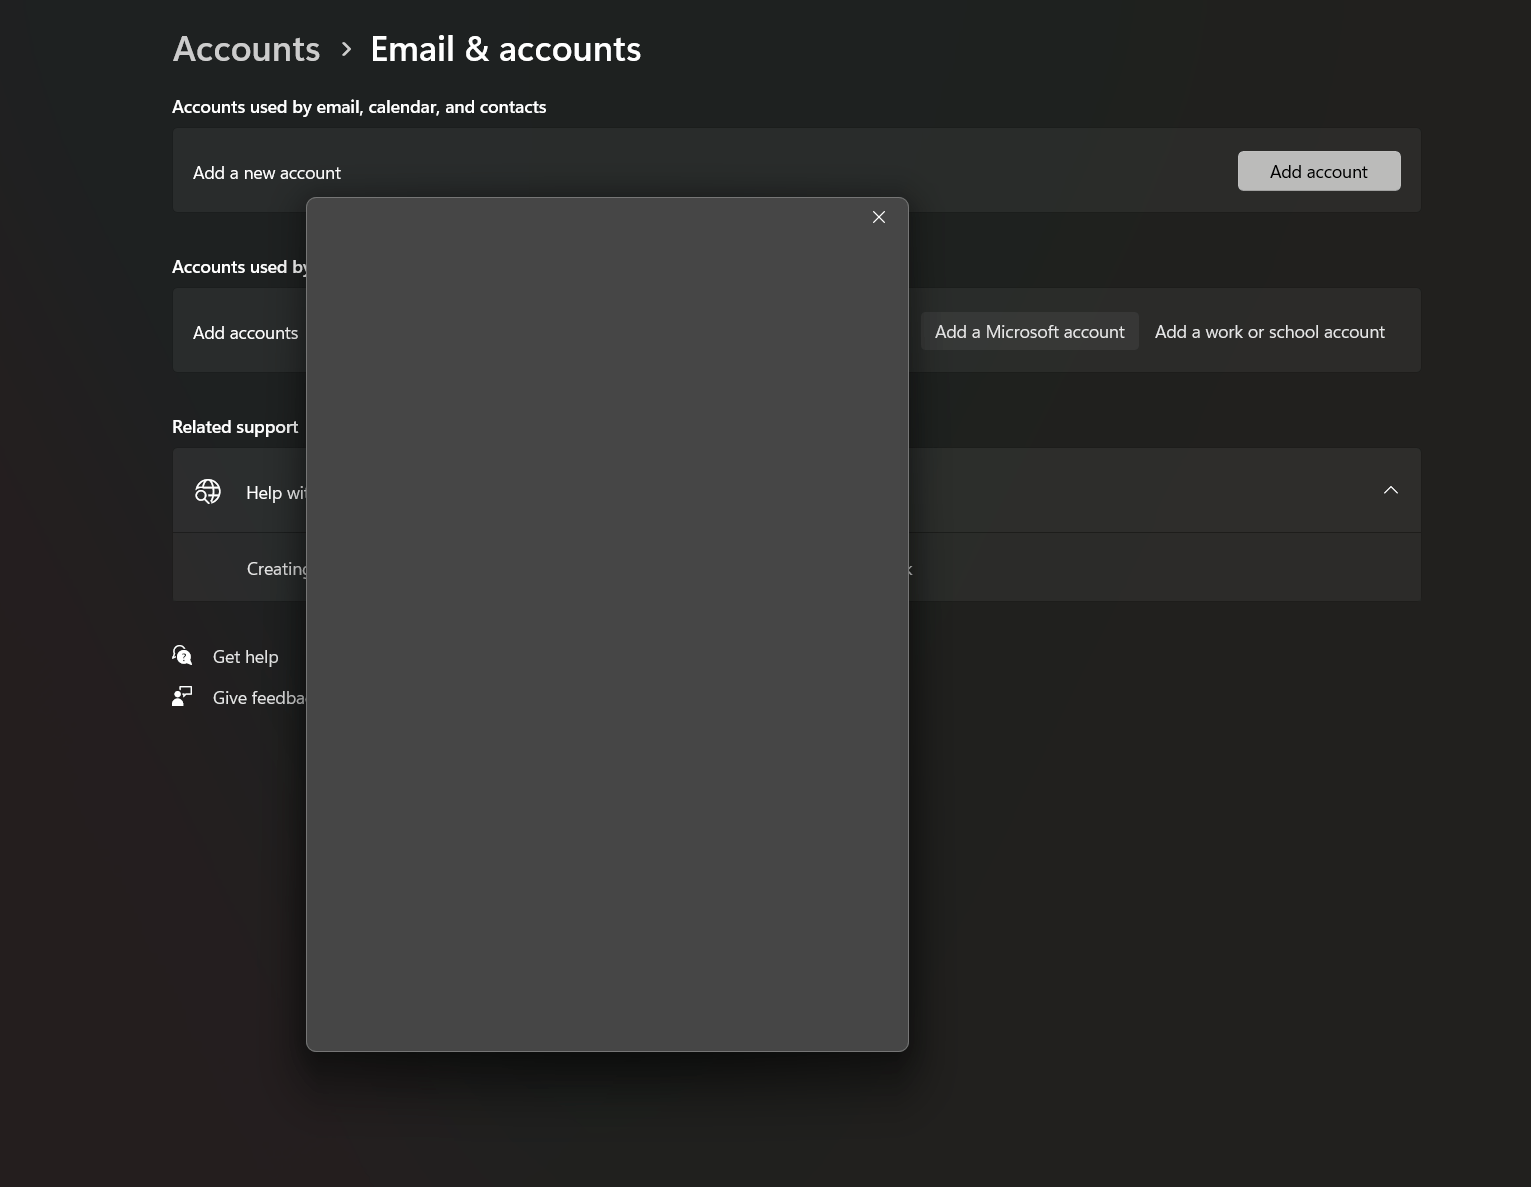Click the Give feedback speech-bubble icon
Screen dimensions: 1531x1187
181,696
